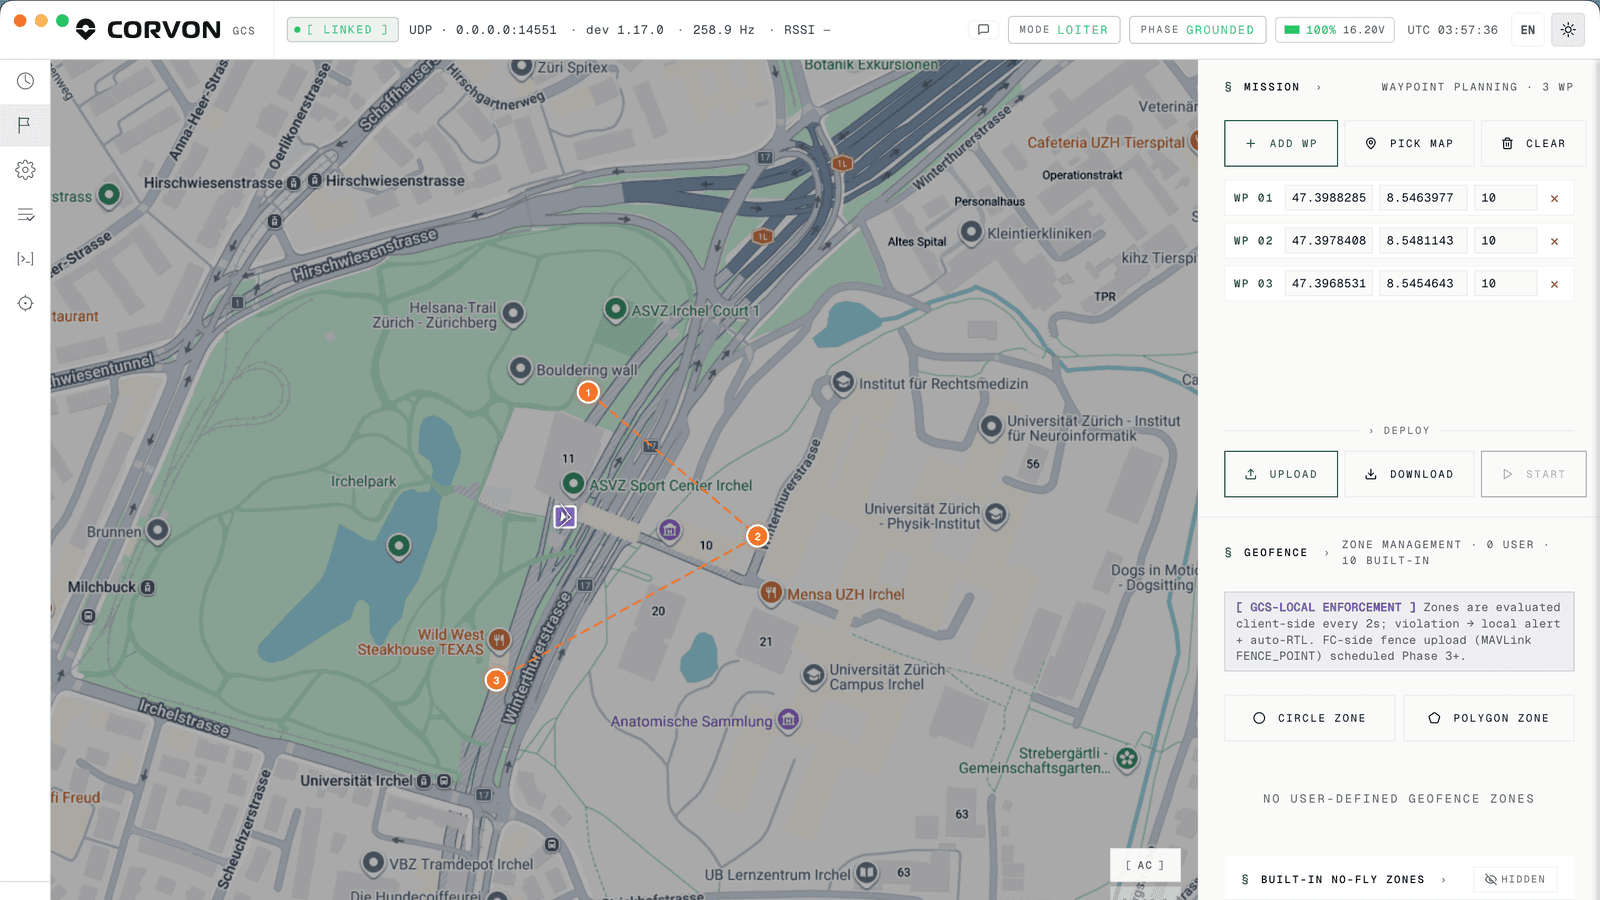1600x900 pixels.
Task: Click the checklist lines sidebar icon
Action: click(25, 214)
